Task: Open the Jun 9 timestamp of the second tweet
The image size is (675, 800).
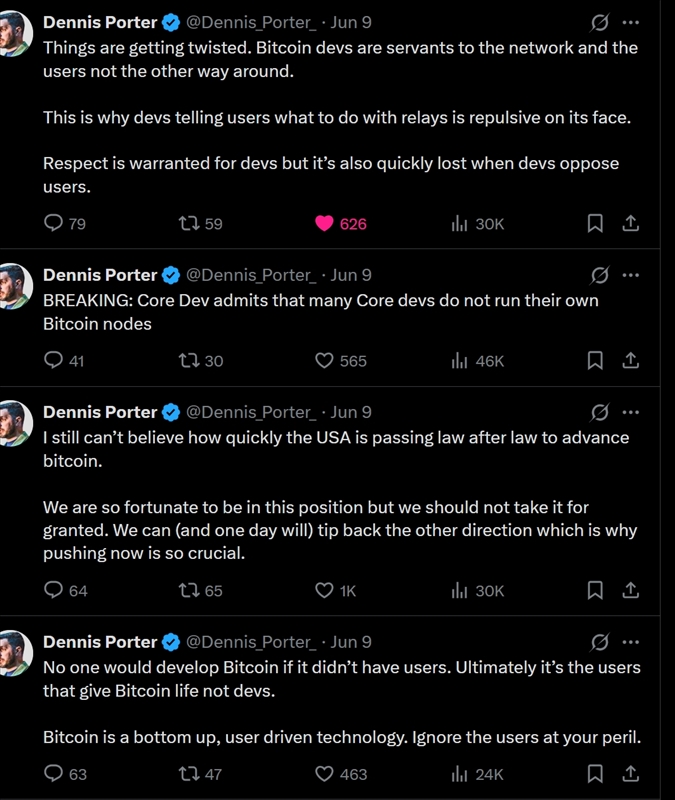Action: (351, 275)
